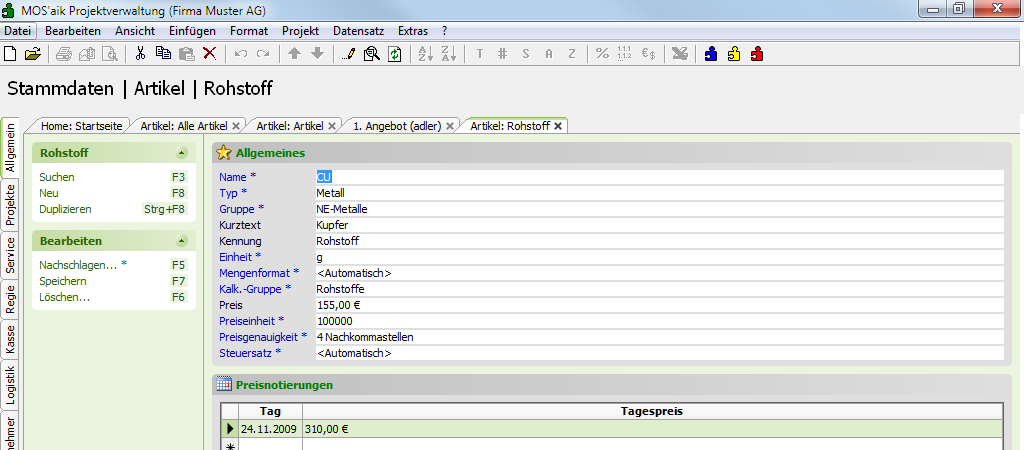Click the T toolbar icon
Screen dimensions: 1024x450
[x=480, y=54]
